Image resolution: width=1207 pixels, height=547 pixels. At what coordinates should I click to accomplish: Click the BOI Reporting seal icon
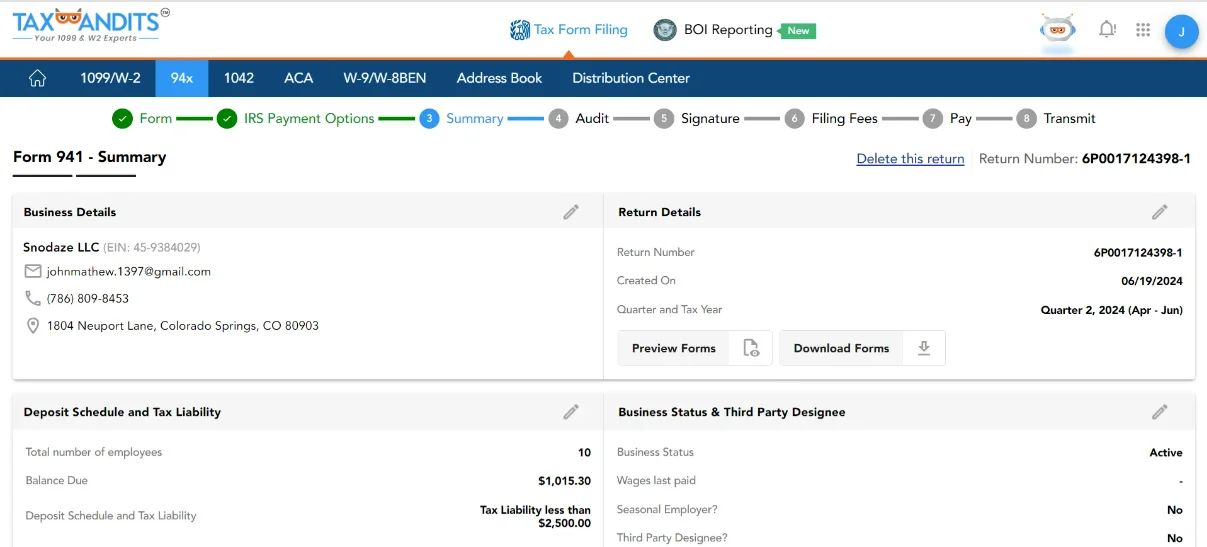(665, 30)
